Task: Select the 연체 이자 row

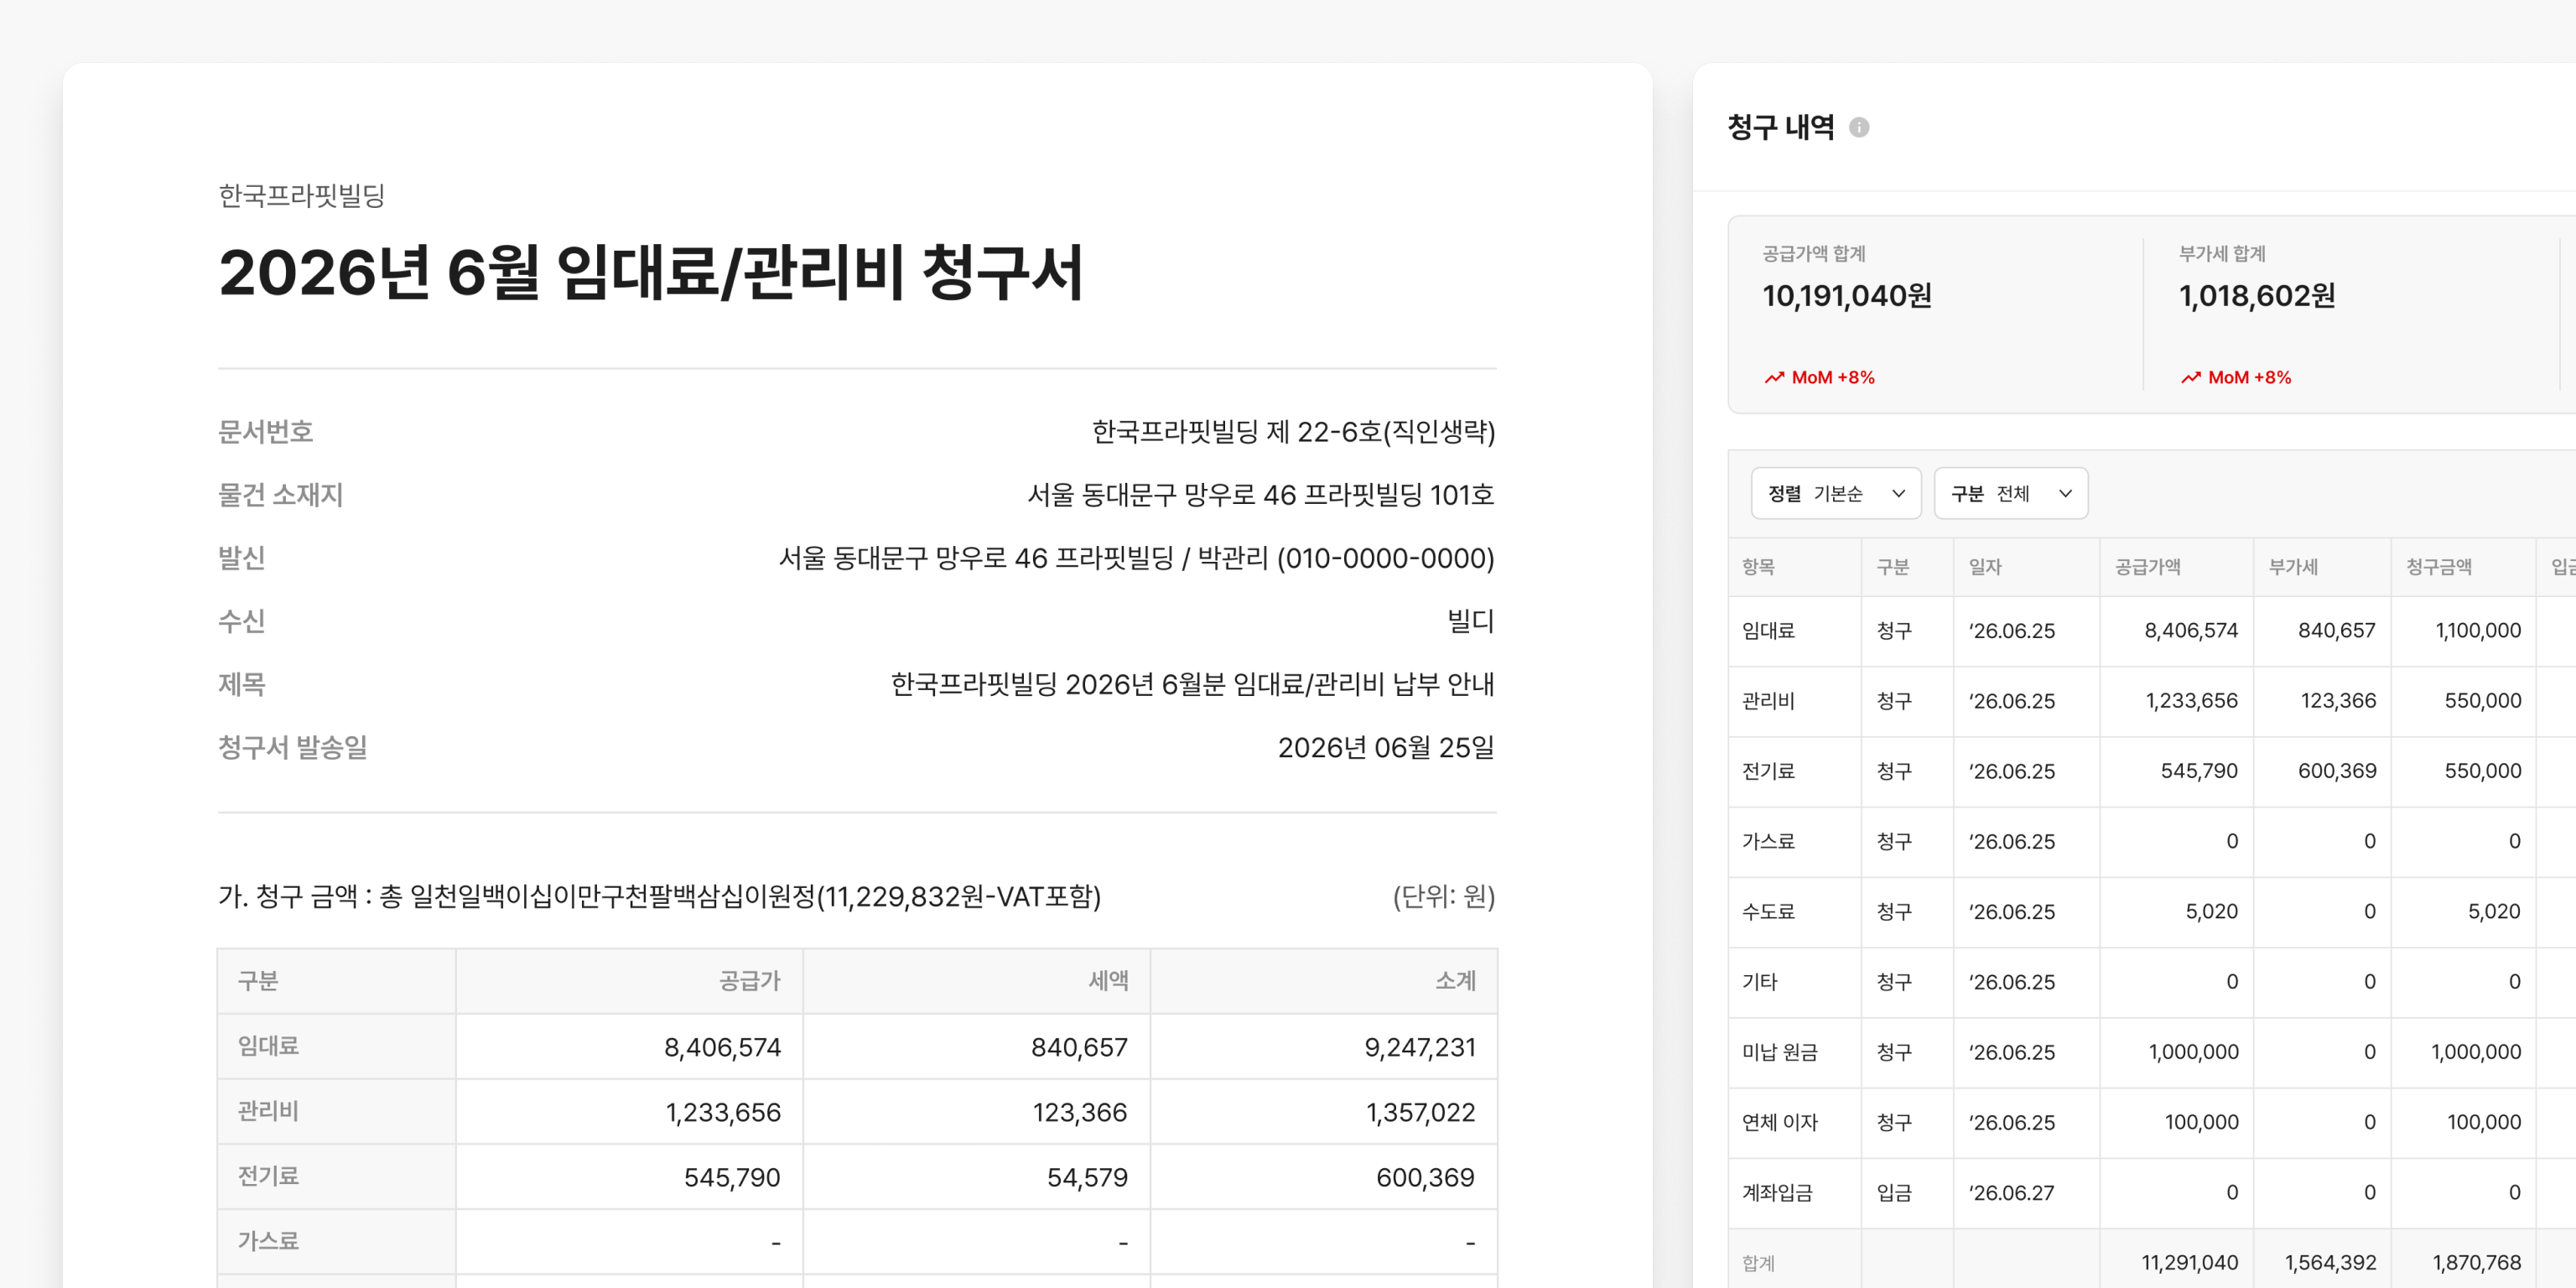Action: coord(2152,1122)
